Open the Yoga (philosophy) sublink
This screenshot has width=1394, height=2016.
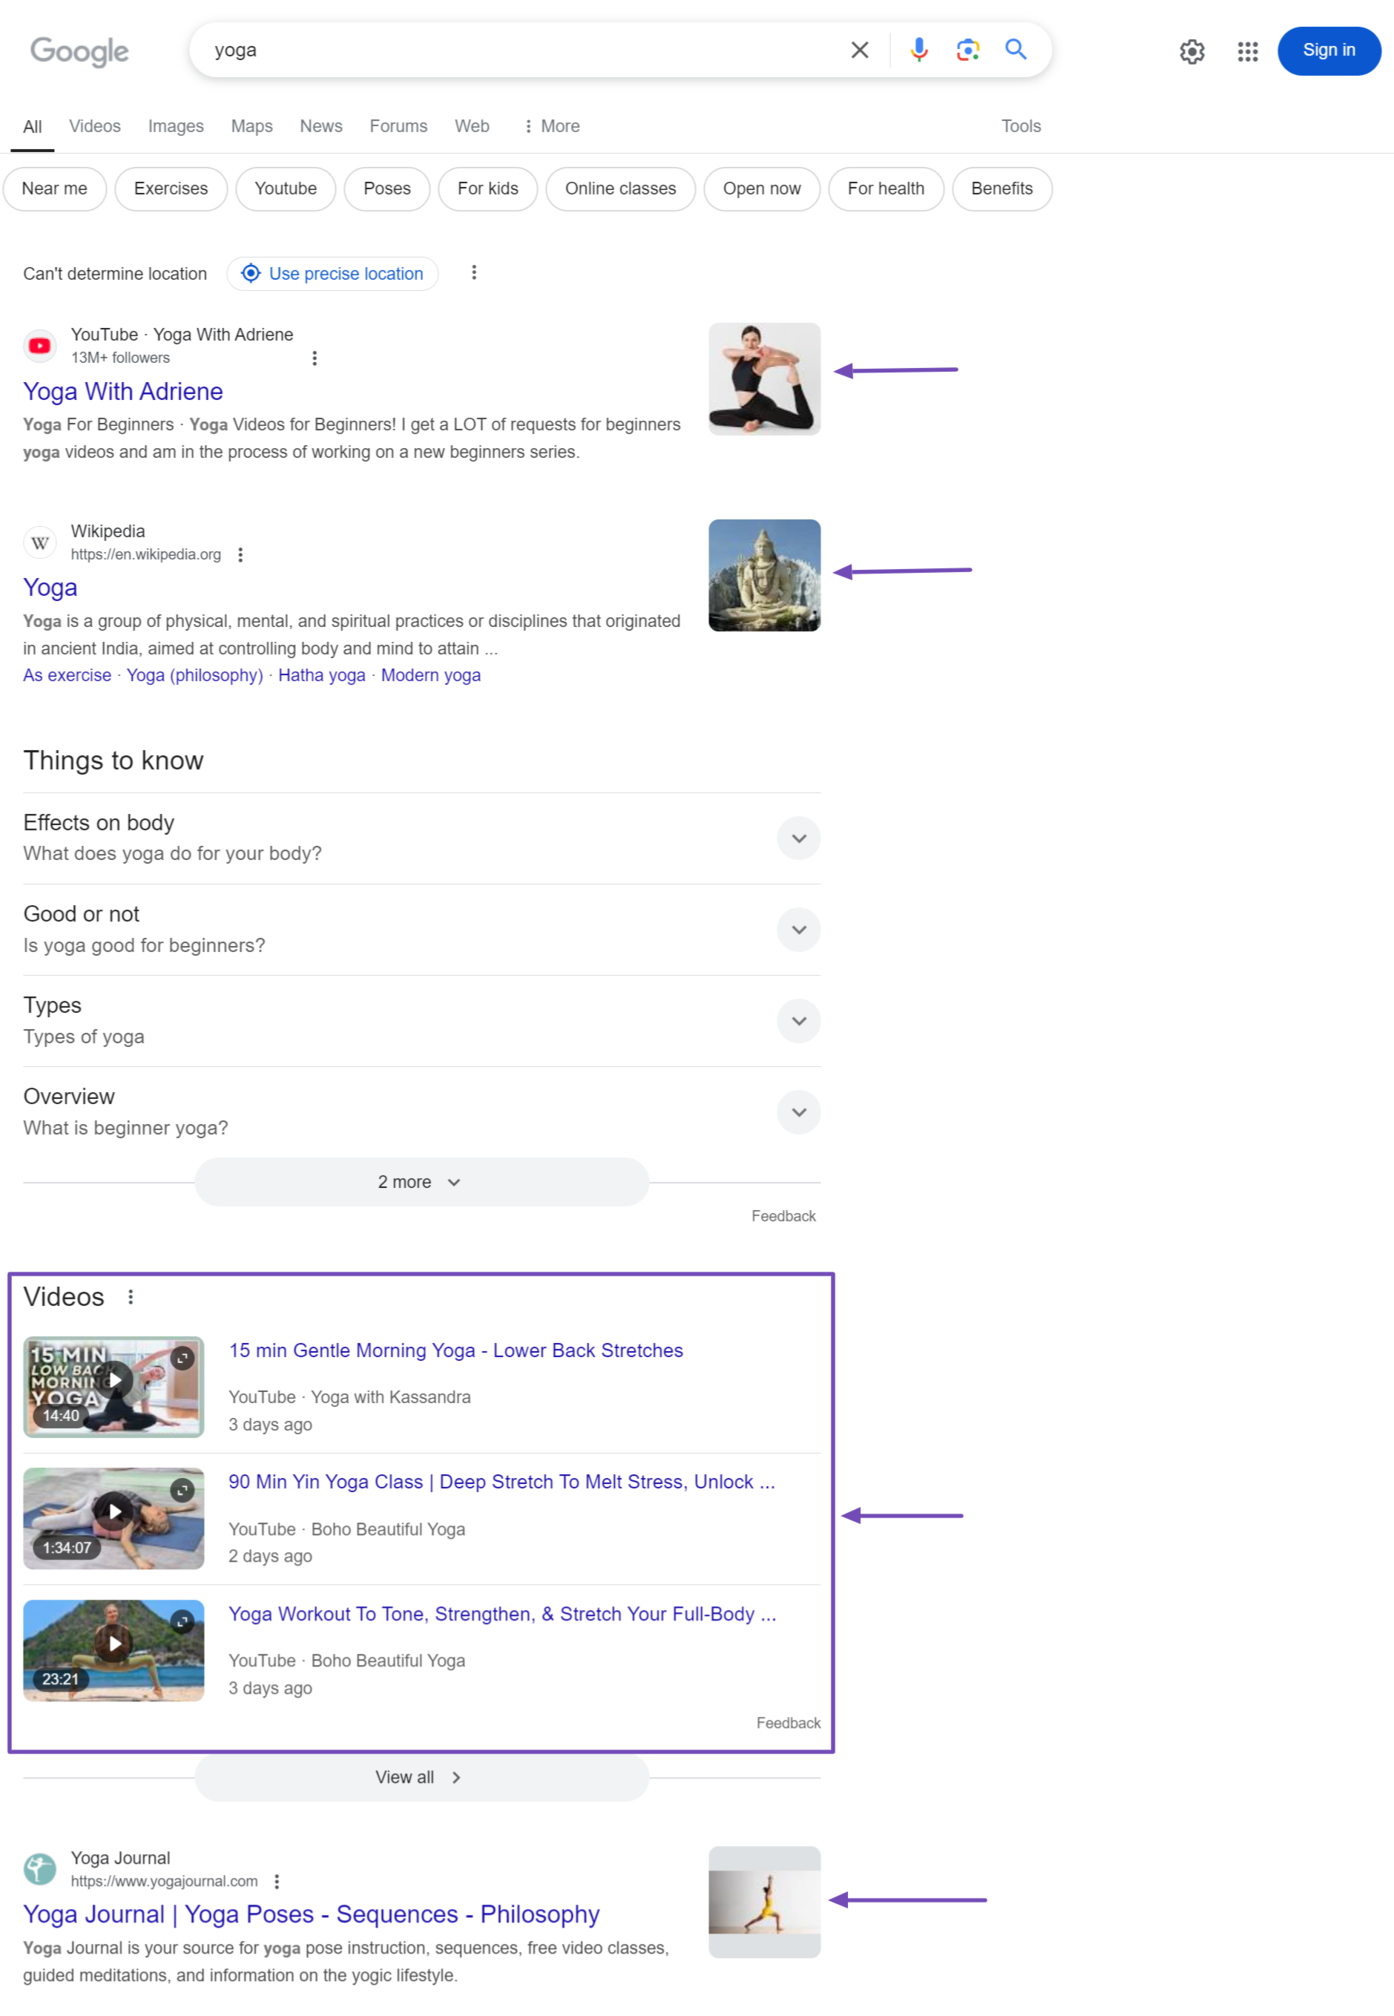tap(195, 675)
